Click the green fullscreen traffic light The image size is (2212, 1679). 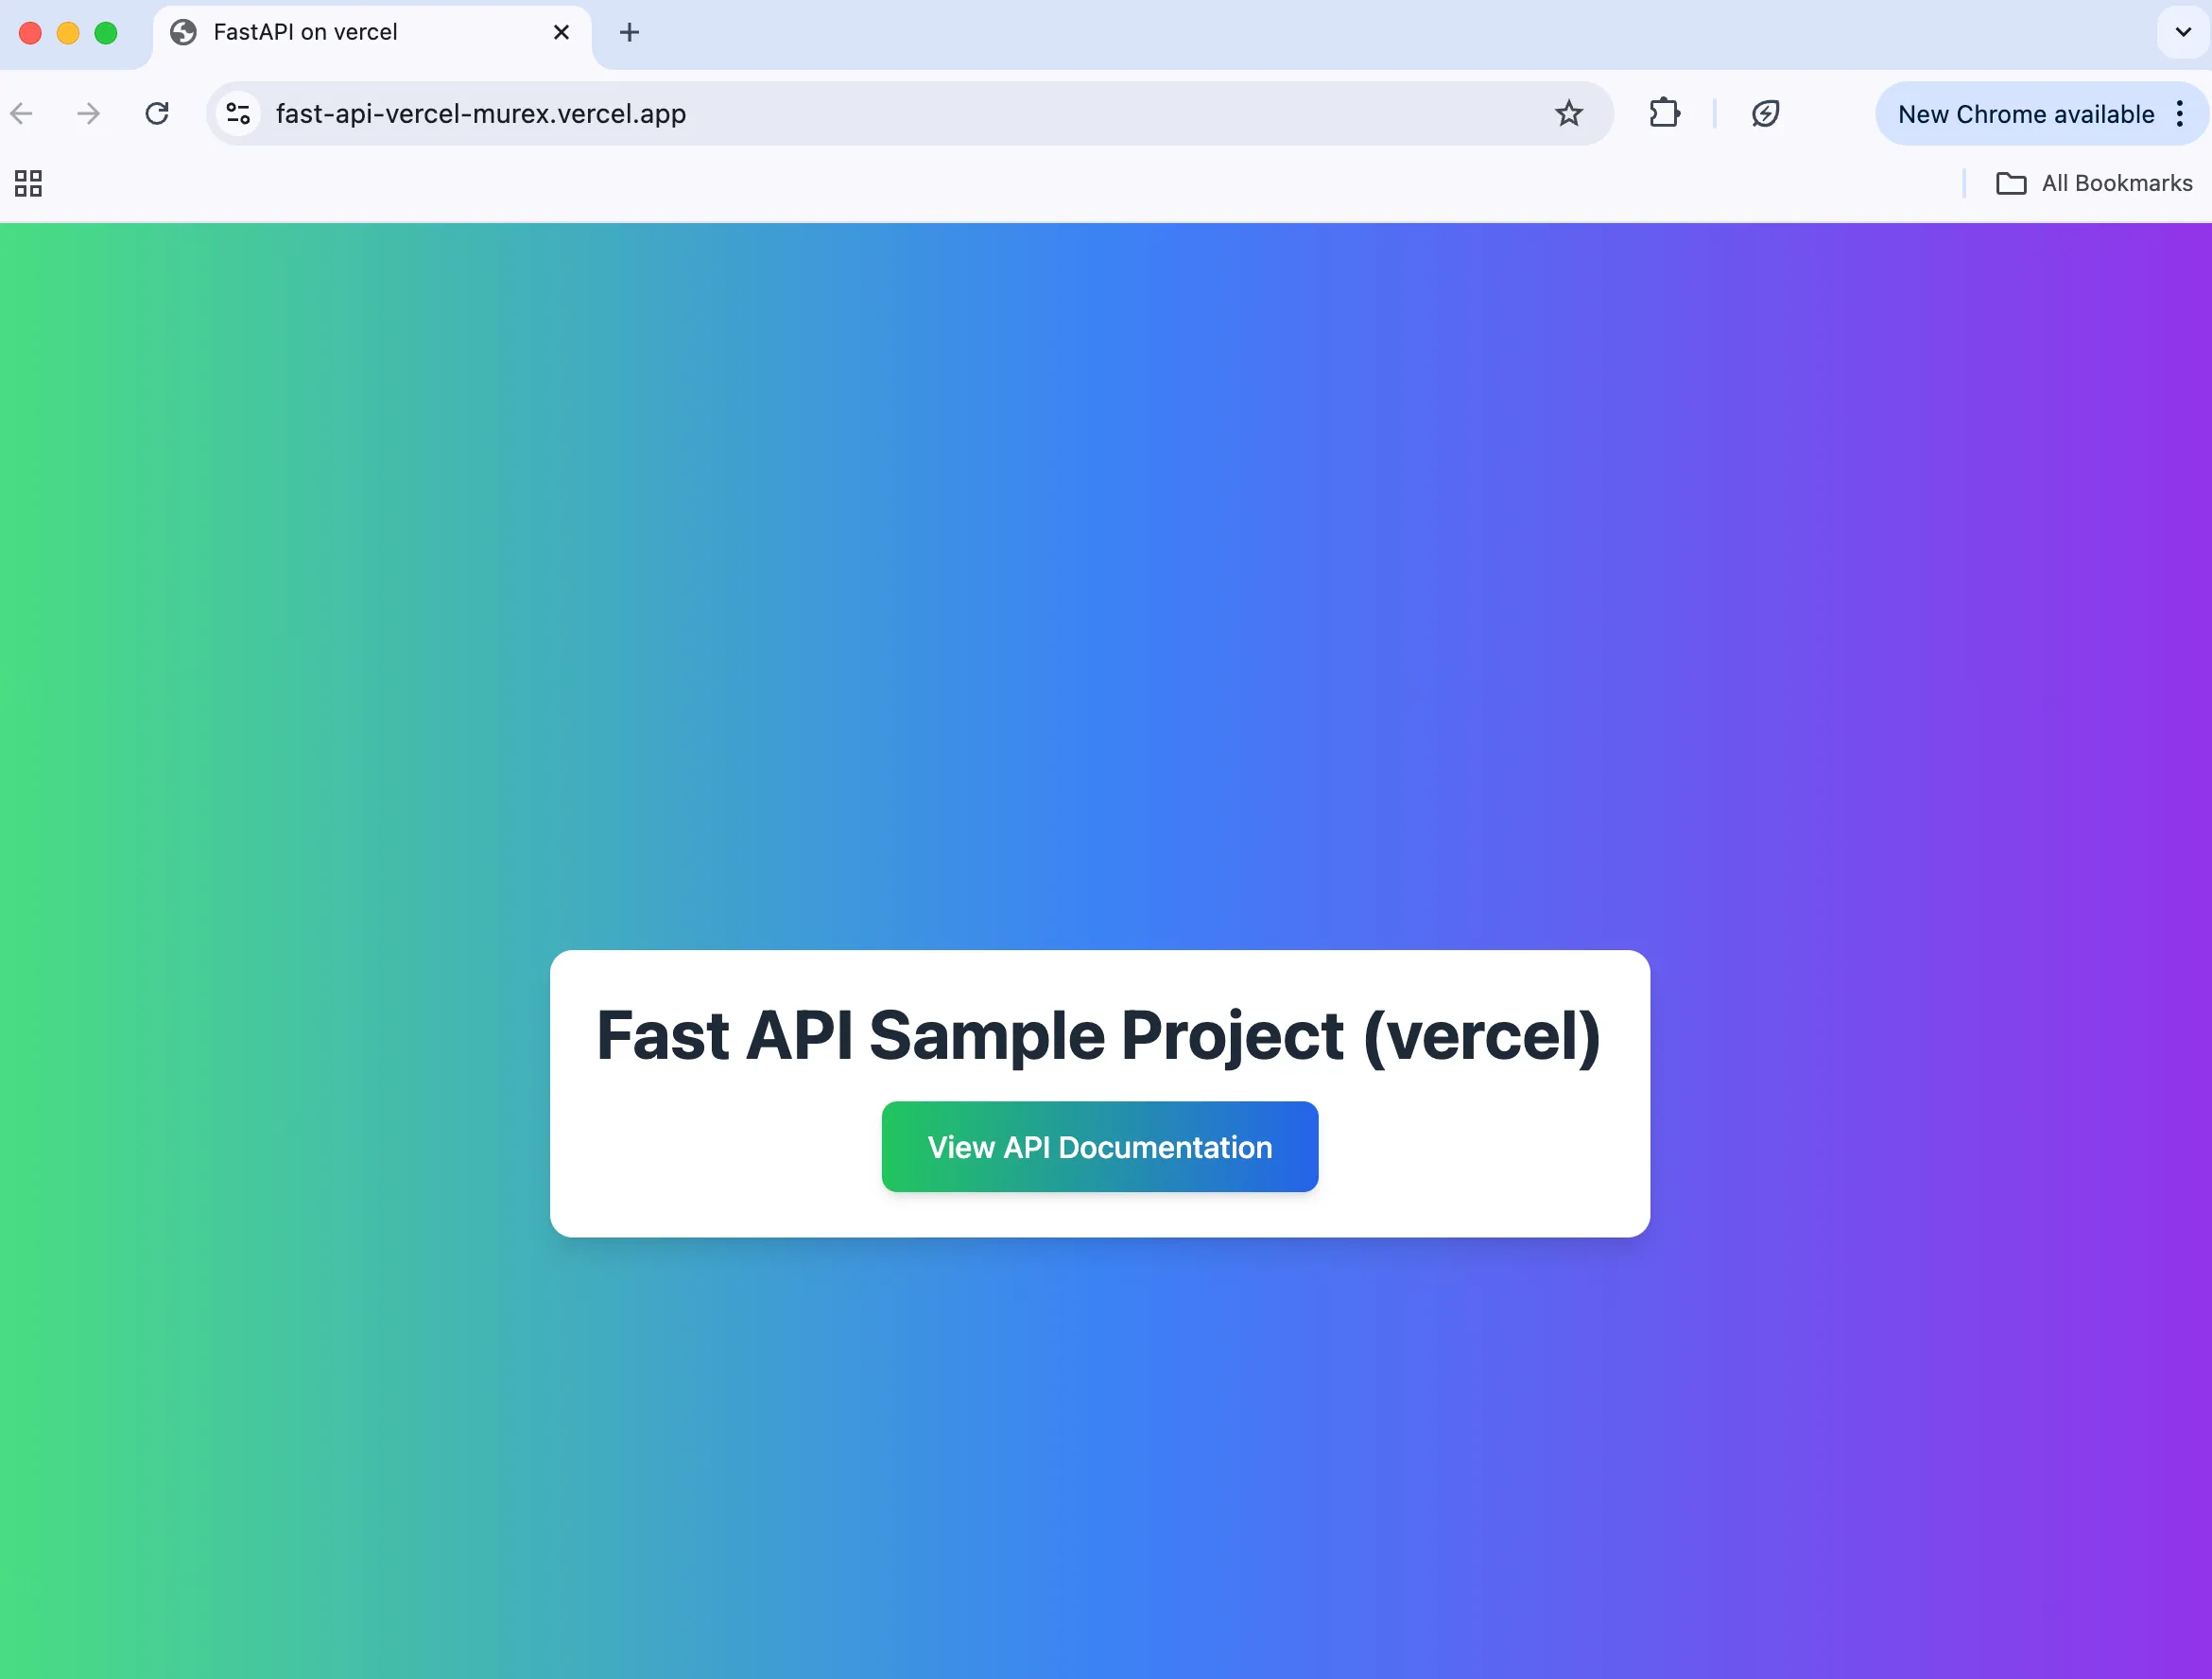pyautogui.click(x=106, y=32)
